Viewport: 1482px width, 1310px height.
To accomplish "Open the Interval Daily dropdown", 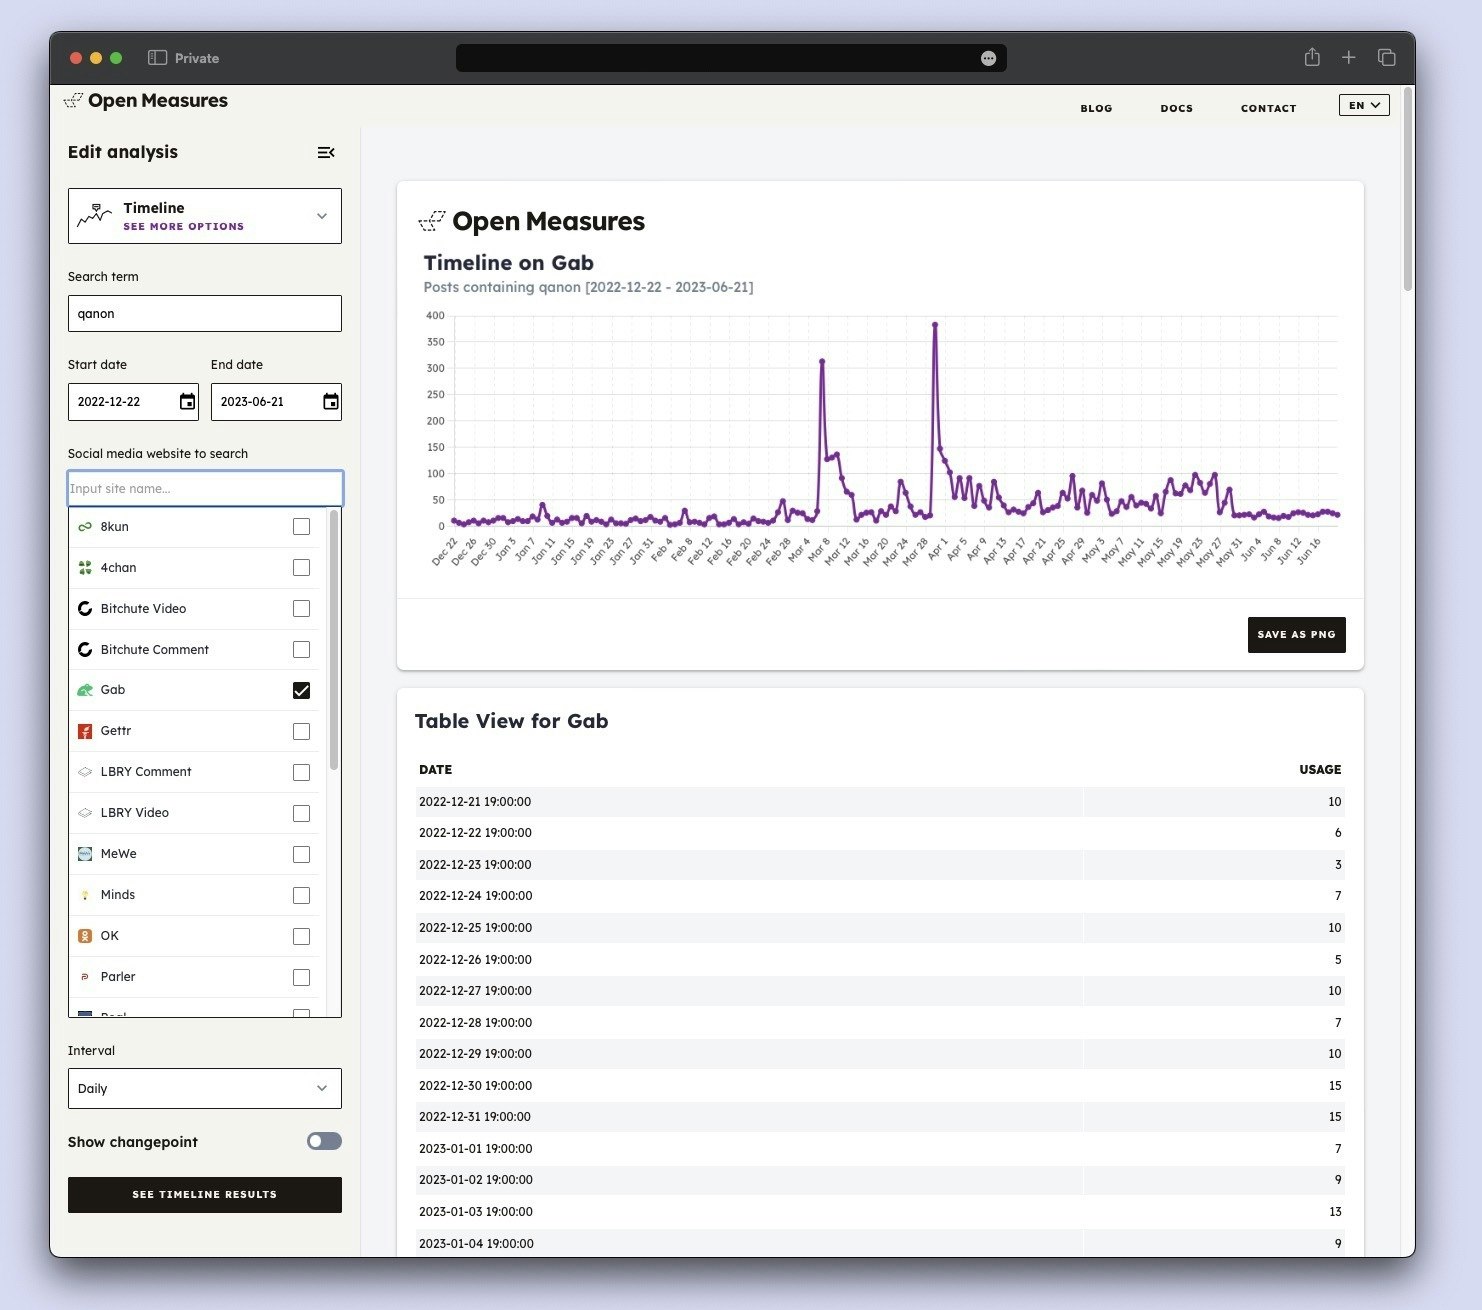I will 205,1088.
